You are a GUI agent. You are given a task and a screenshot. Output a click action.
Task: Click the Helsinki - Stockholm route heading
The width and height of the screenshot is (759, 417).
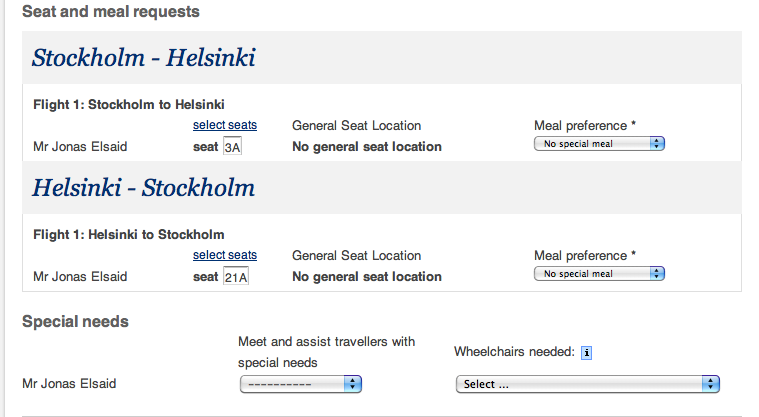pyautogui.click(x=144, y=188)
